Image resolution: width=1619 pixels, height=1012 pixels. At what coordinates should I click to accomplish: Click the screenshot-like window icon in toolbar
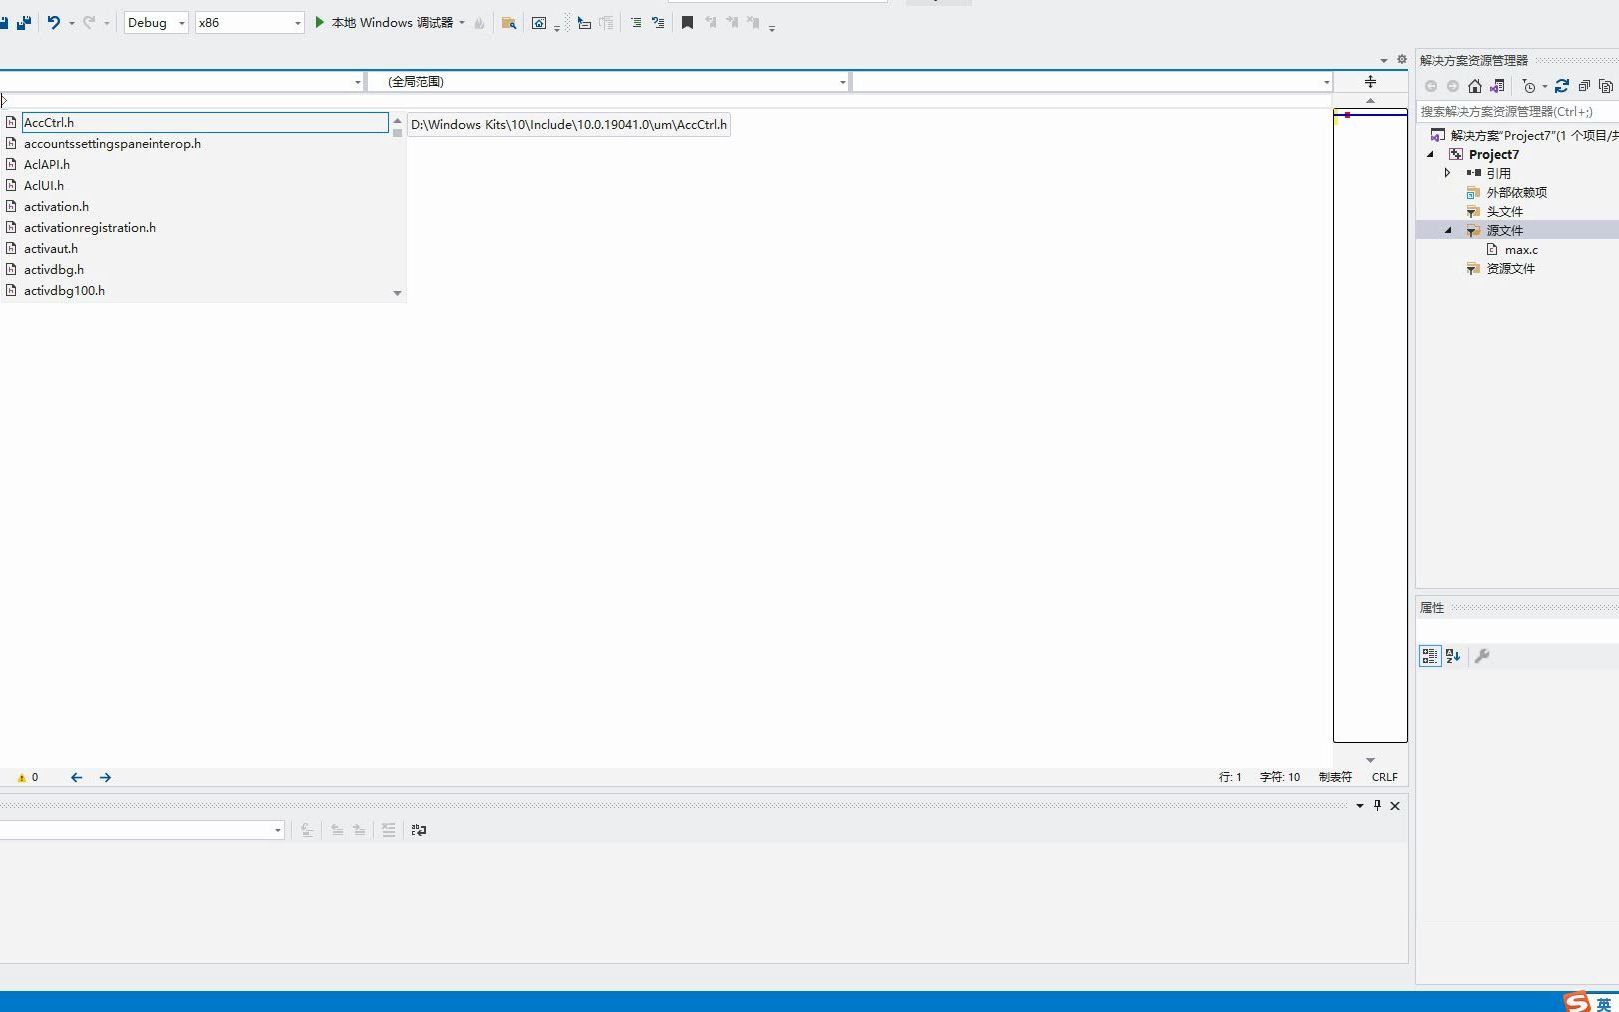click(539, 23)
